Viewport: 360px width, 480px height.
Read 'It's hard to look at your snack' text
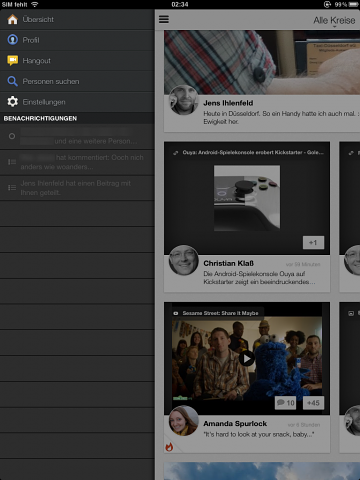(259, 434)
